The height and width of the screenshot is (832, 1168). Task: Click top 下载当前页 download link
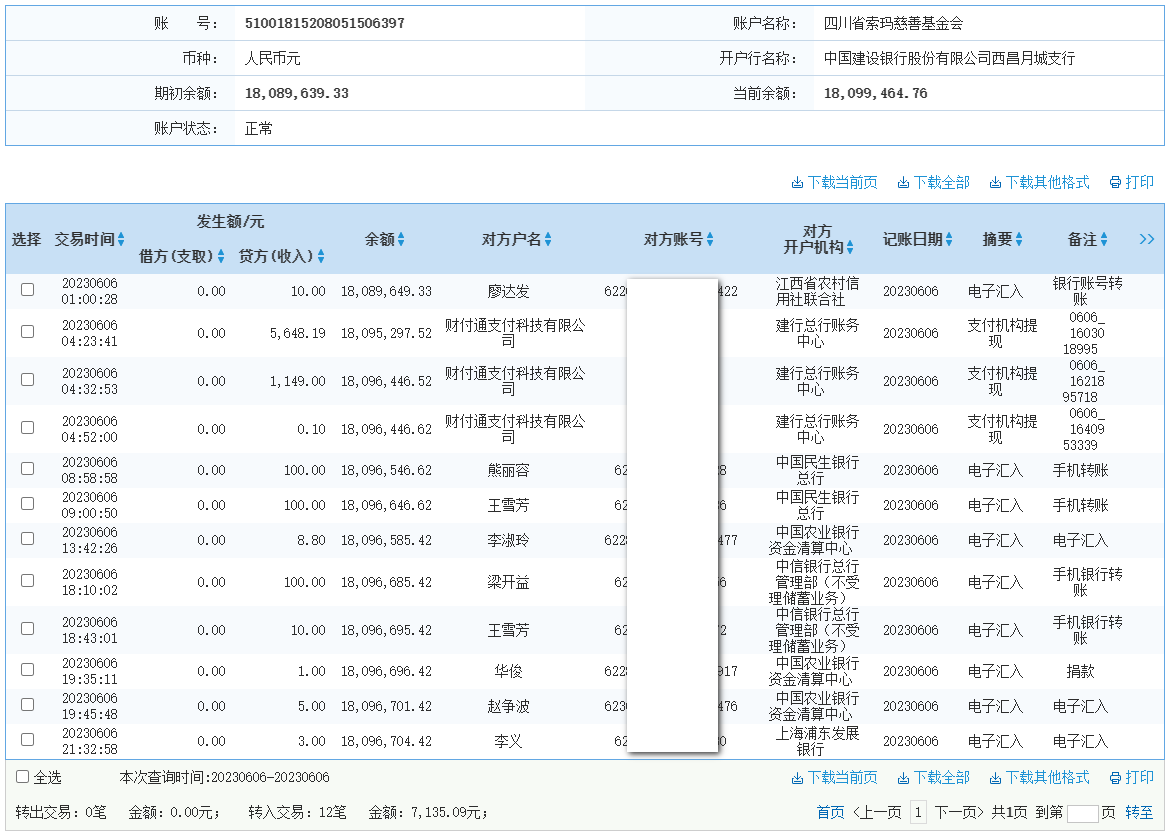tap(834, 182)
